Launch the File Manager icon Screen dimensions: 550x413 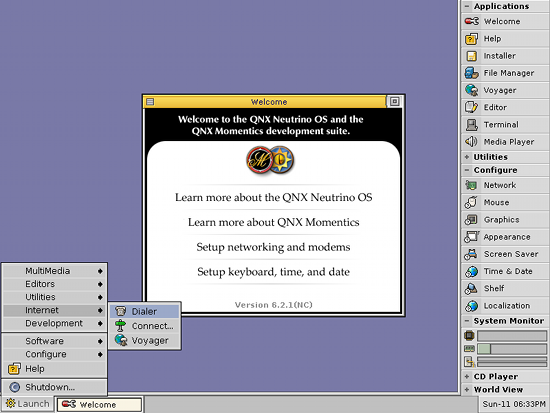click(472, 73)
